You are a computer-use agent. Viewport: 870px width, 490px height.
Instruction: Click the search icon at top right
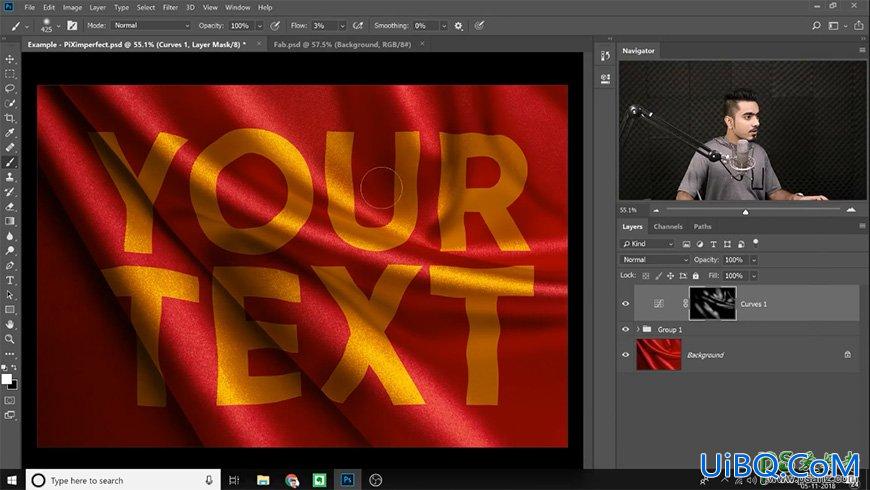click(x=816, y=26)
